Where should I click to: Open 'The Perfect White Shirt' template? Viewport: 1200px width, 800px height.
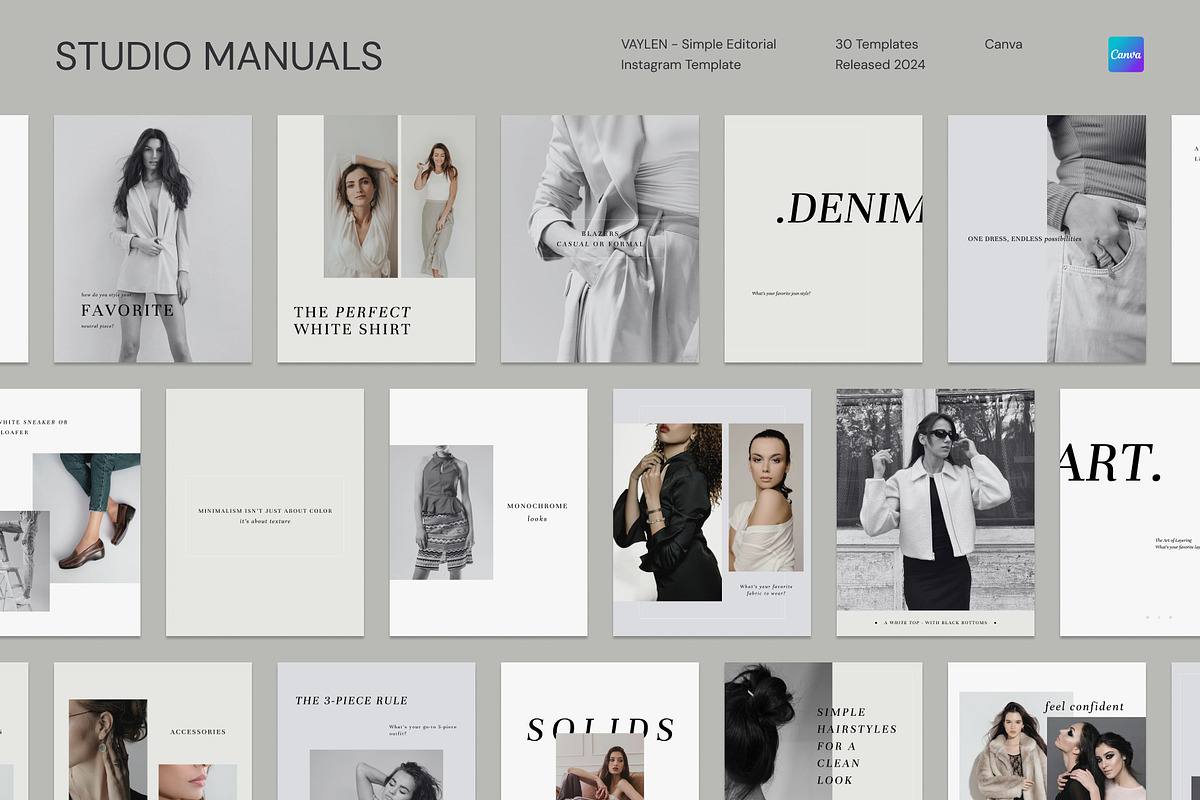(x=376, y=239)
